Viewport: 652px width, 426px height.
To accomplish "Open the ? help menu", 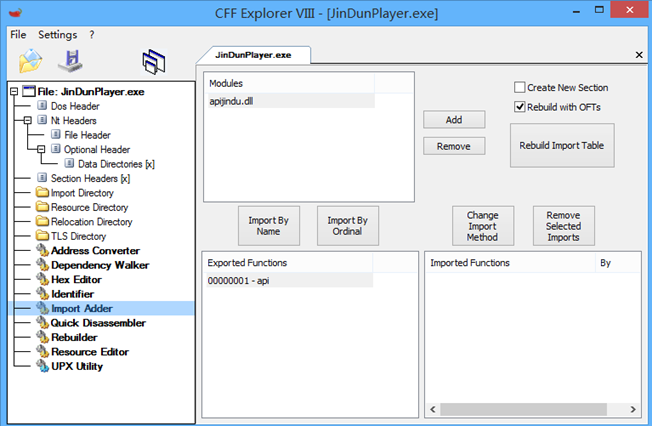I will click(x=91, y=35).
